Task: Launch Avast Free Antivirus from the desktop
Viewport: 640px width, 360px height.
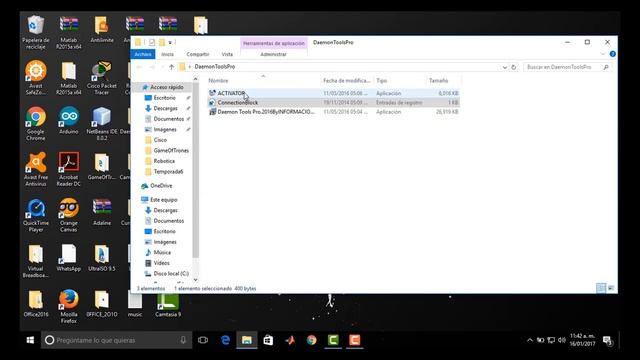Action: click(36, 169)
